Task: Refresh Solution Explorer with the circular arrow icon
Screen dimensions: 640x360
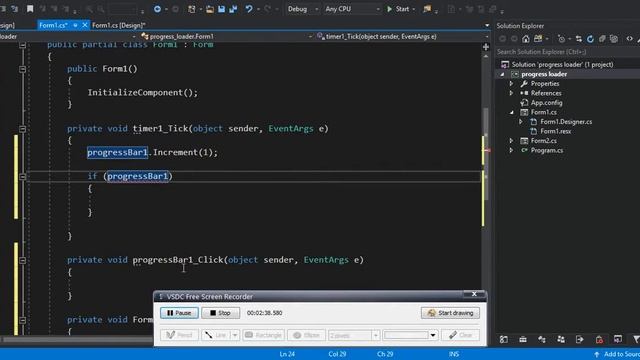Action: coord(590,39)
